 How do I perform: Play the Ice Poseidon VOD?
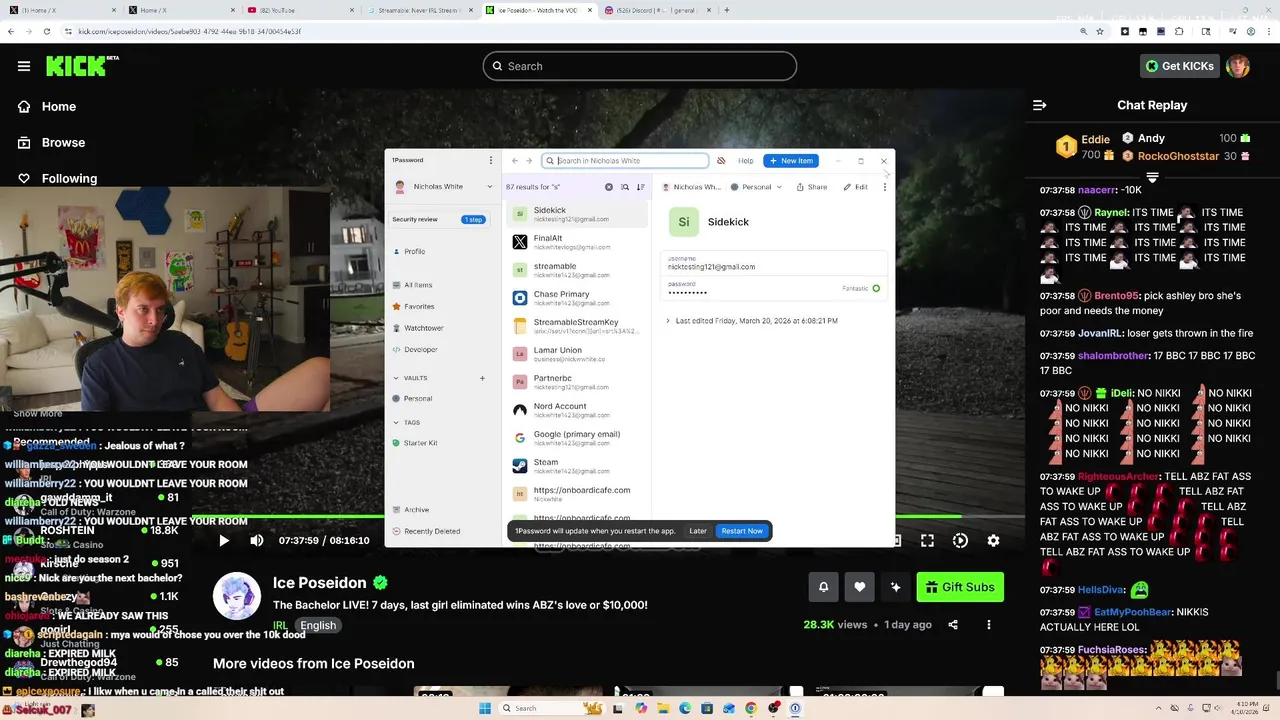tap(224, 540)
